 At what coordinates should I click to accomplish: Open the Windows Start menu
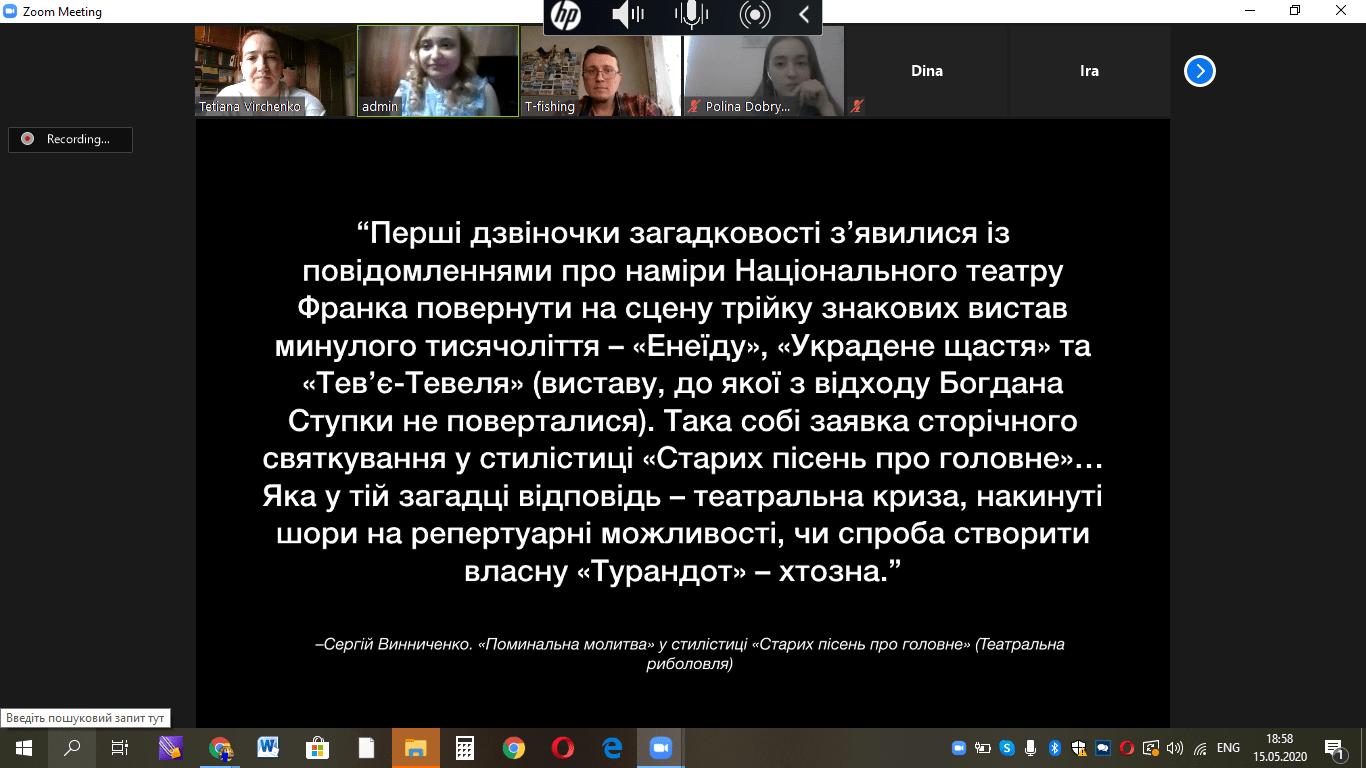click(x=23, y=747)
